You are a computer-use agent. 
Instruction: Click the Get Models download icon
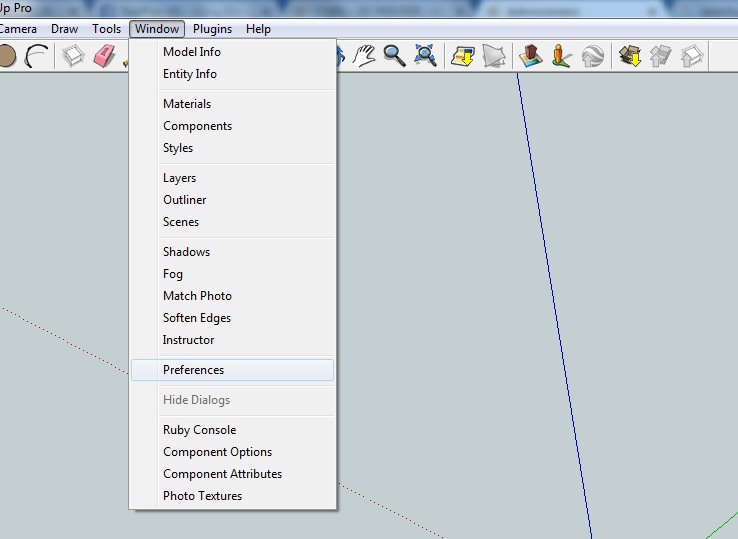coord(629,56)
